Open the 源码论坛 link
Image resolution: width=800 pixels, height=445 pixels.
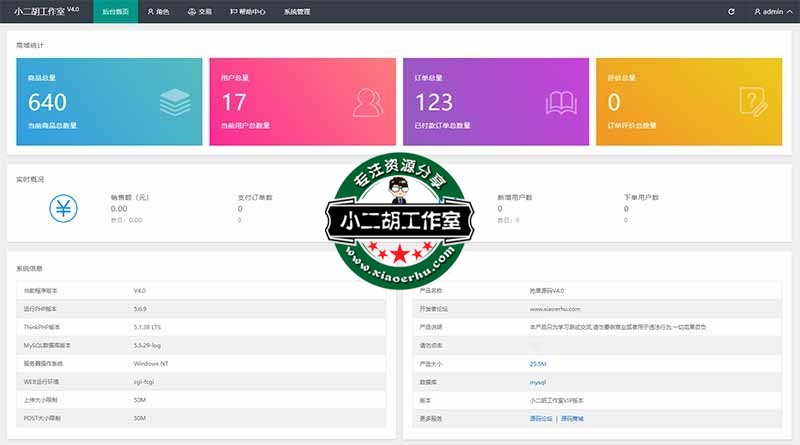[541, 418]
